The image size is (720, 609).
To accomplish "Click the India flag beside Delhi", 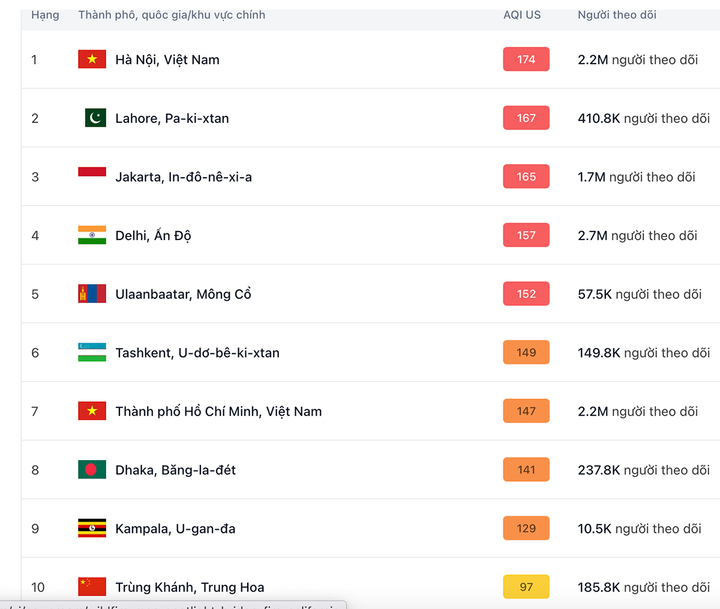I will 92,235.
